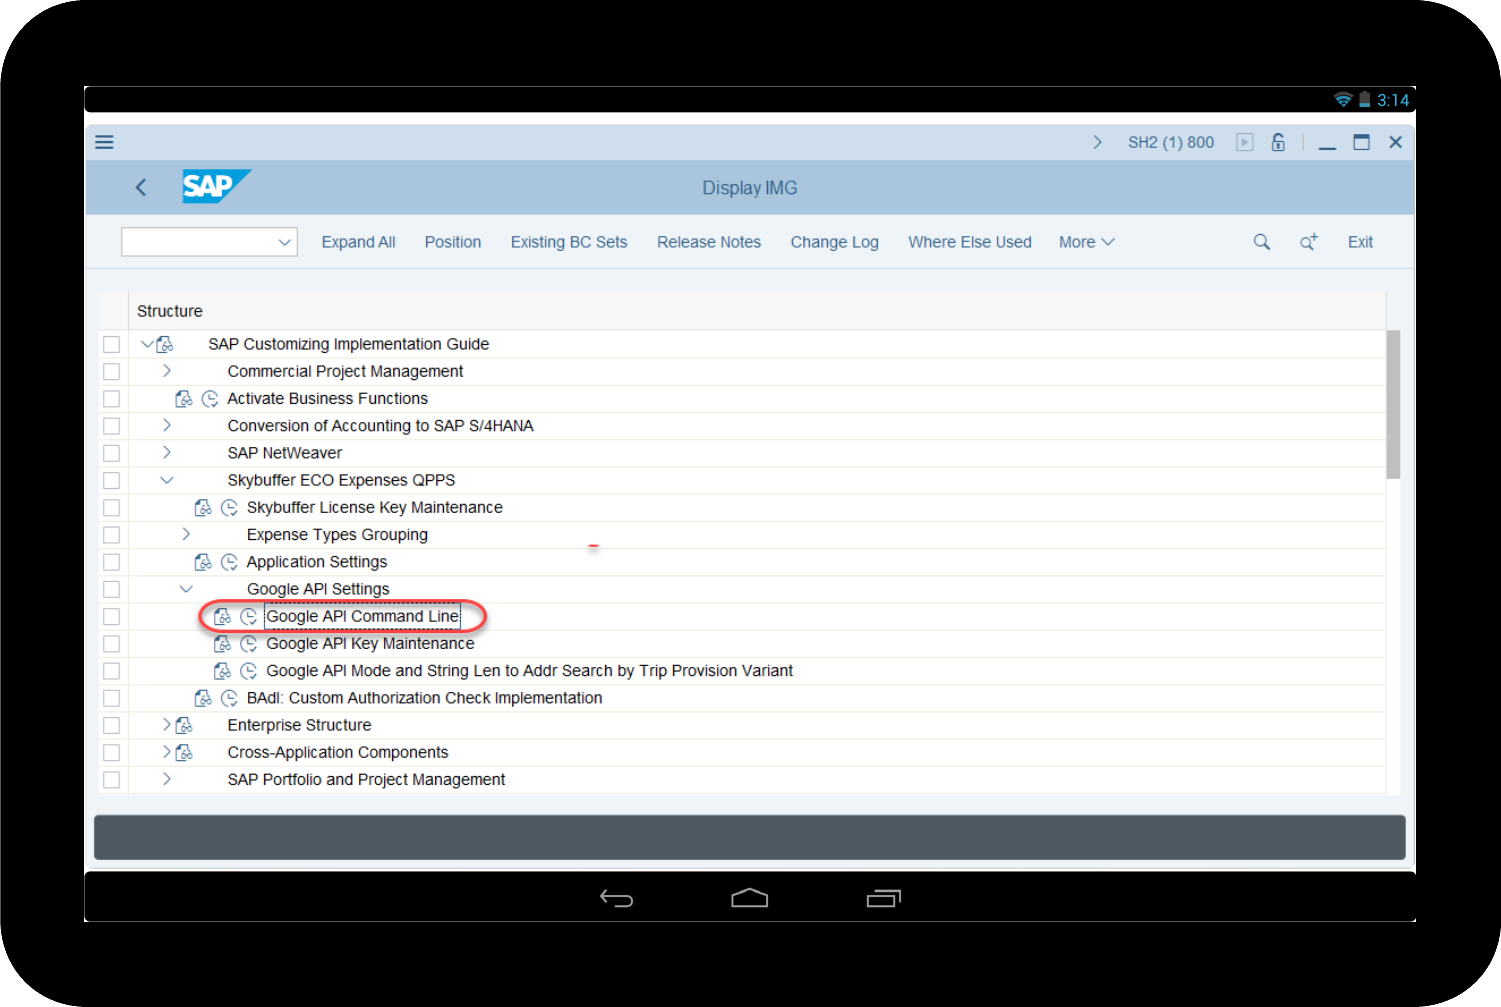1501x1007 pixels.
Task: Click document icon next to Enterprise Structure
Action: pyautogui.click(x=184, y=725)
